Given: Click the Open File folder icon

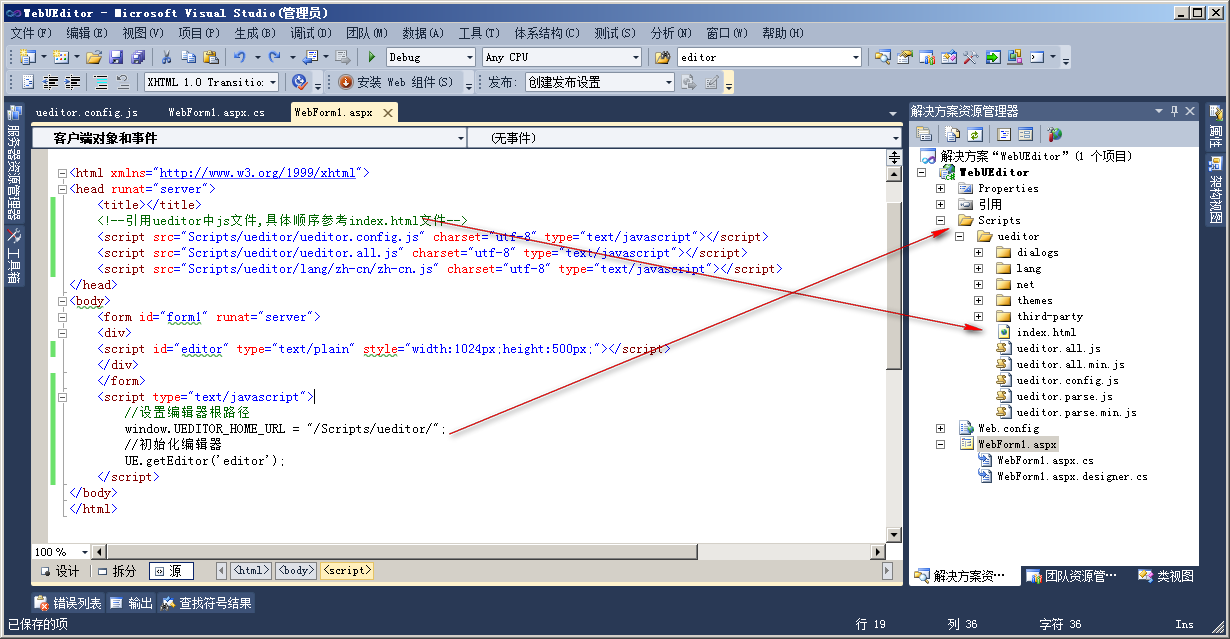Looking at the screenshot, I should (94, 57).
